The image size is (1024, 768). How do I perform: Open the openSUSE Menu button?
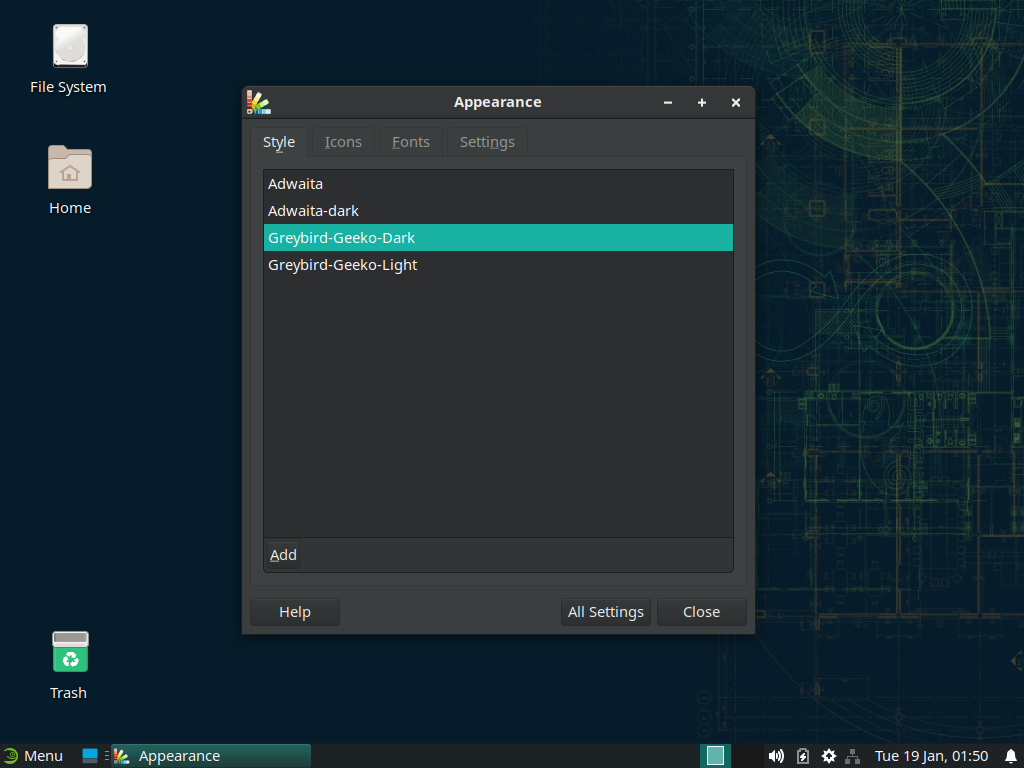pyautogui.click(x=33, y=756)
